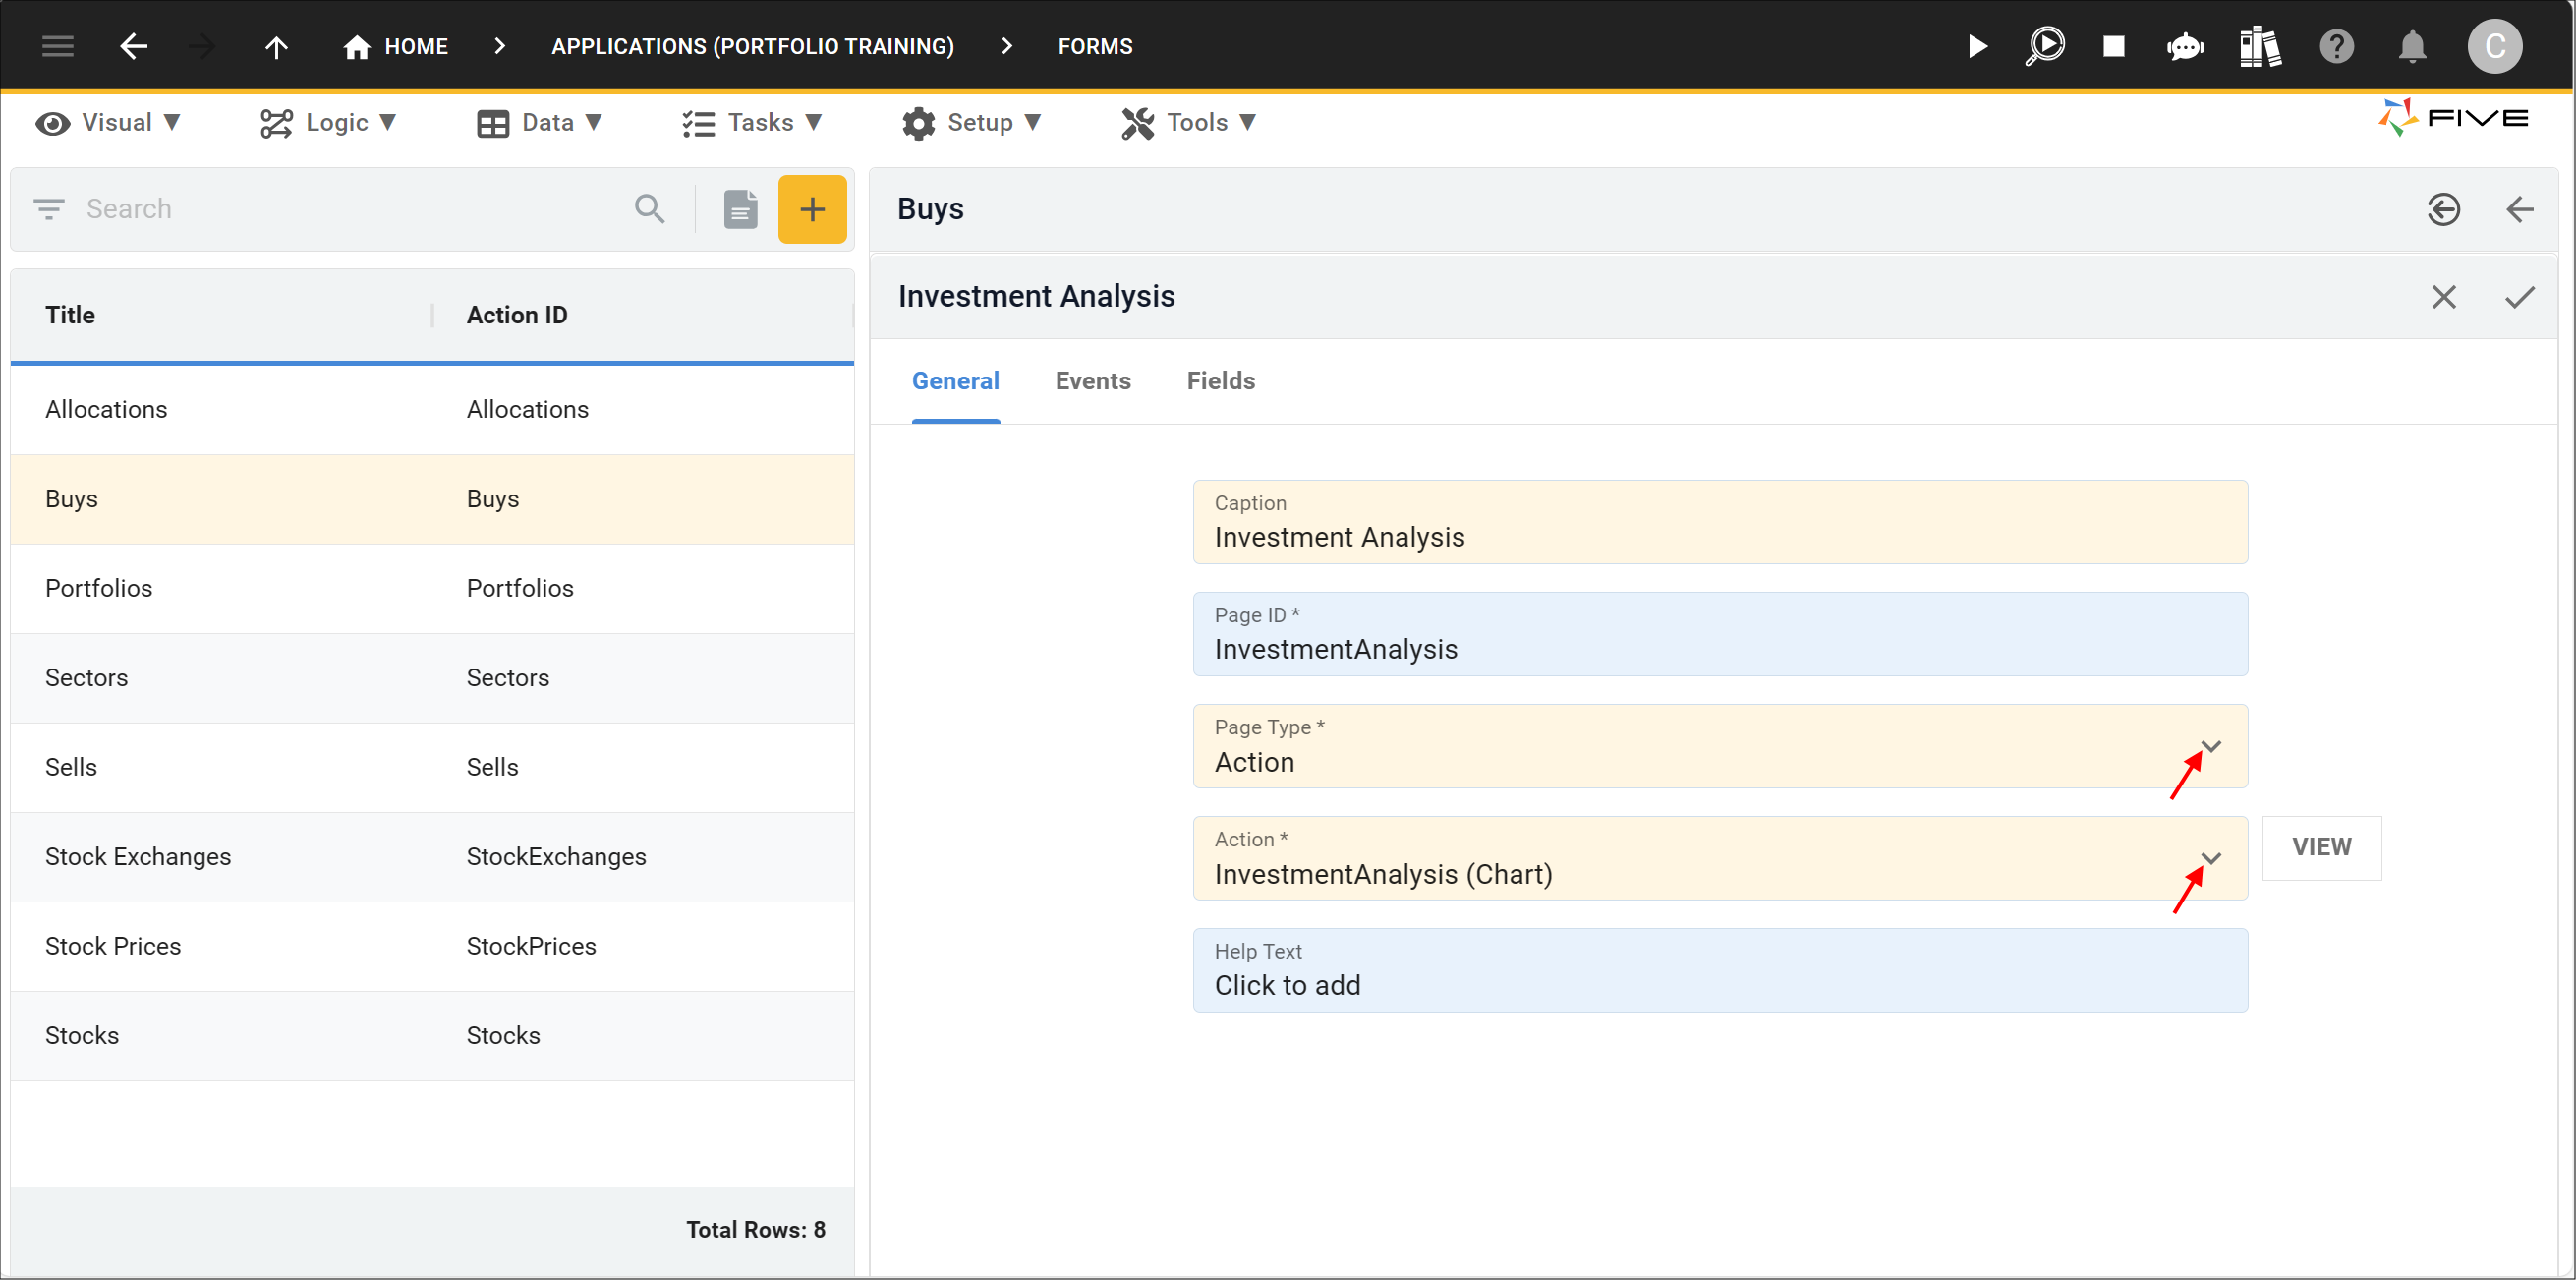Cancel Investment Analysis with the X icon
The image size is (2576, 1280).
point(2444,297)
